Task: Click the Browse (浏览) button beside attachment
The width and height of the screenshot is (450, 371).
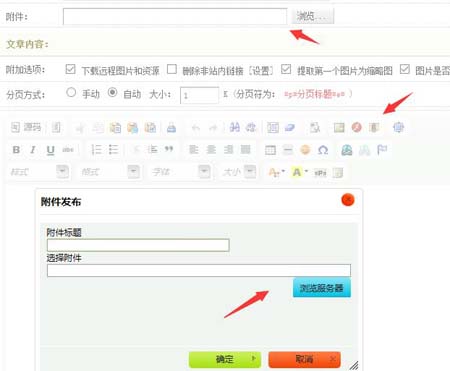Action: [313, 16]
